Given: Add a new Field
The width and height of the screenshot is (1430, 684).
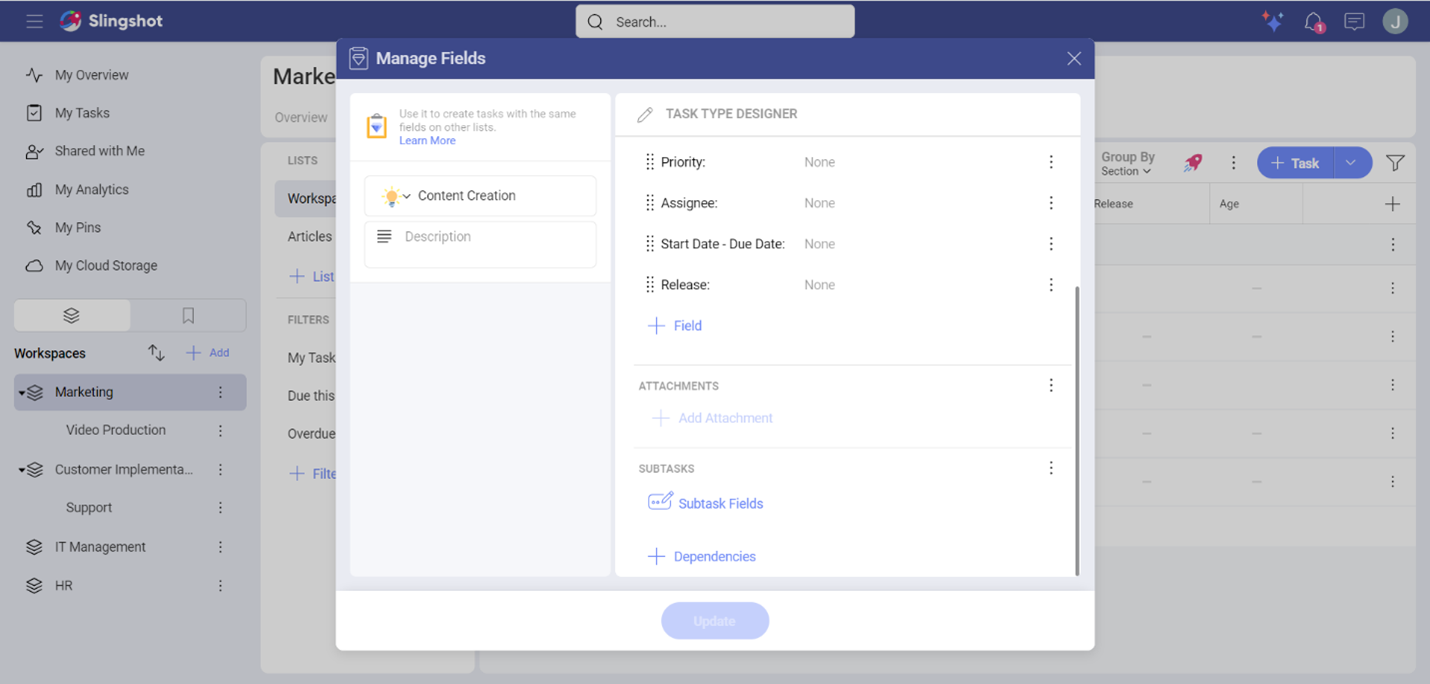Looking at the screenshot, I should point(675,326).
